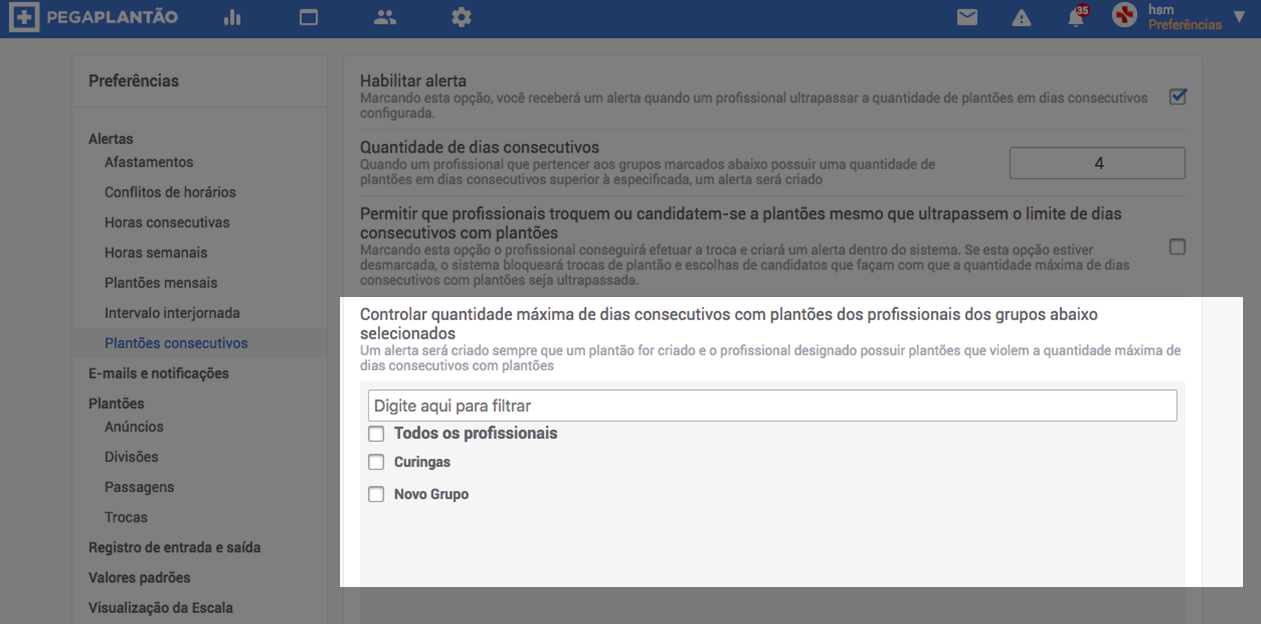Check the Todos os profissionais checkbox
The image size is (1261, 624).
[x=376, y=434]
